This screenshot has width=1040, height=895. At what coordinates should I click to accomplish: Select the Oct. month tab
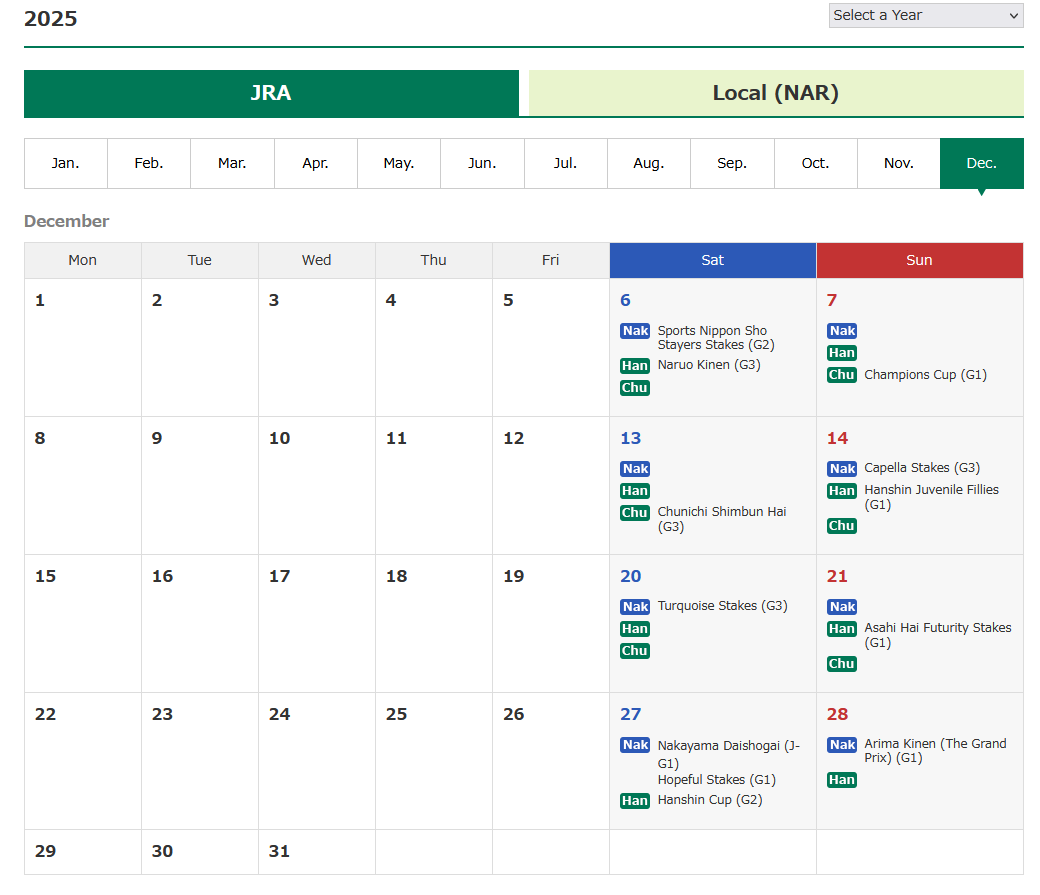point(816,163)
